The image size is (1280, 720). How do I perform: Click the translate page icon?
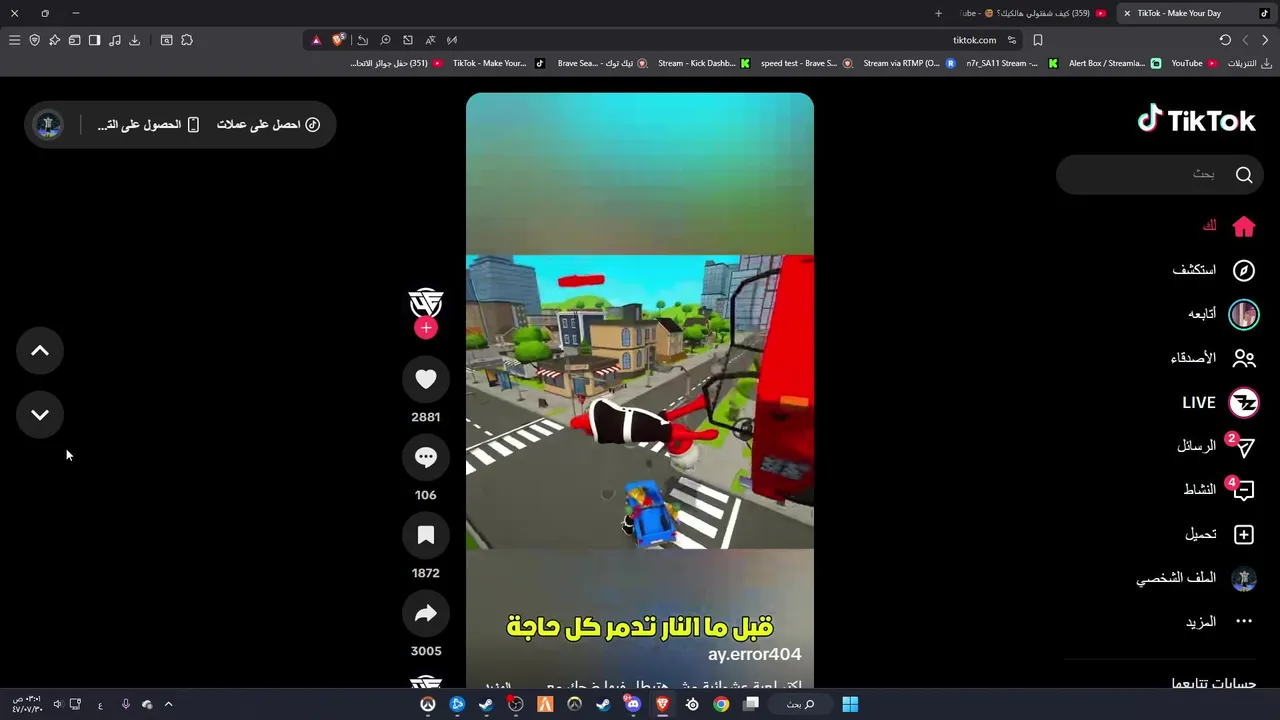(x=430, y=40)
